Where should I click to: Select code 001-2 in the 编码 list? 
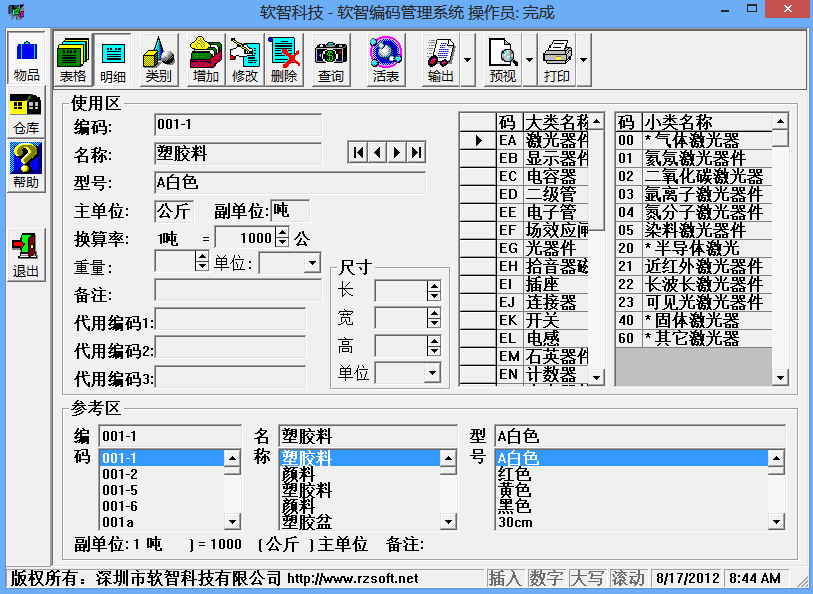pyautogui.click(x=162, y=474)
